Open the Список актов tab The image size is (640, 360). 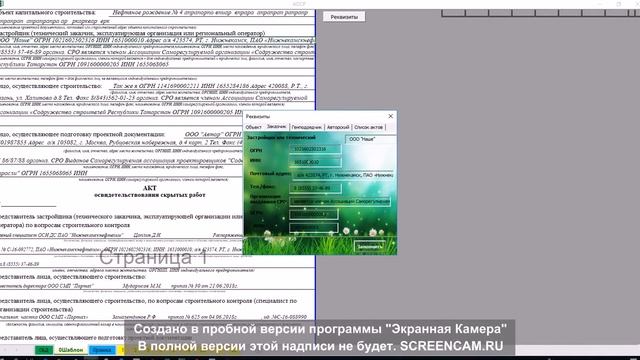point(369,127)
